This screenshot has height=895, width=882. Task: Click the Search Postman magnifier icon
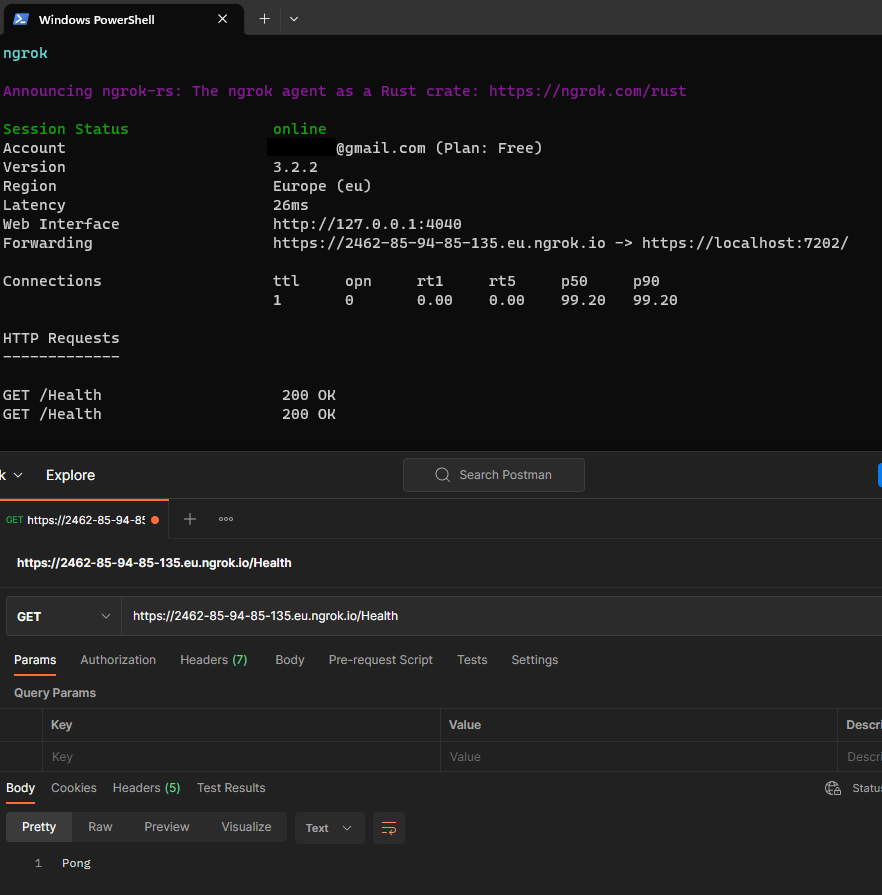442,475
